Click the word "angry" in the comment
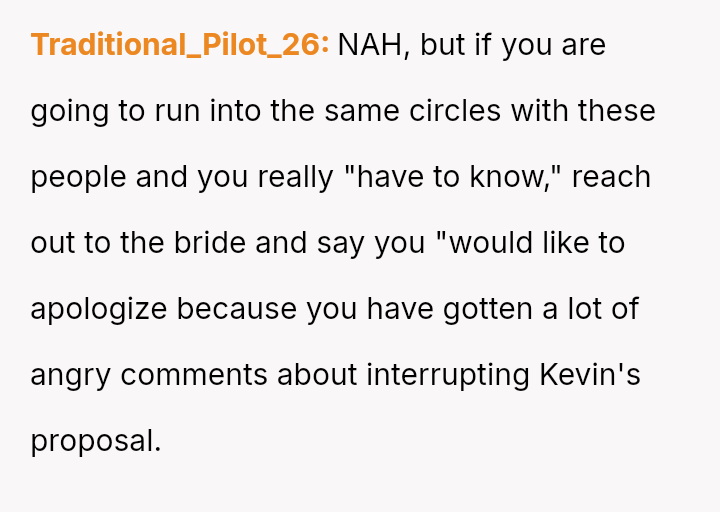The height and width of the screenshot is (512, 720). (71, 374)
